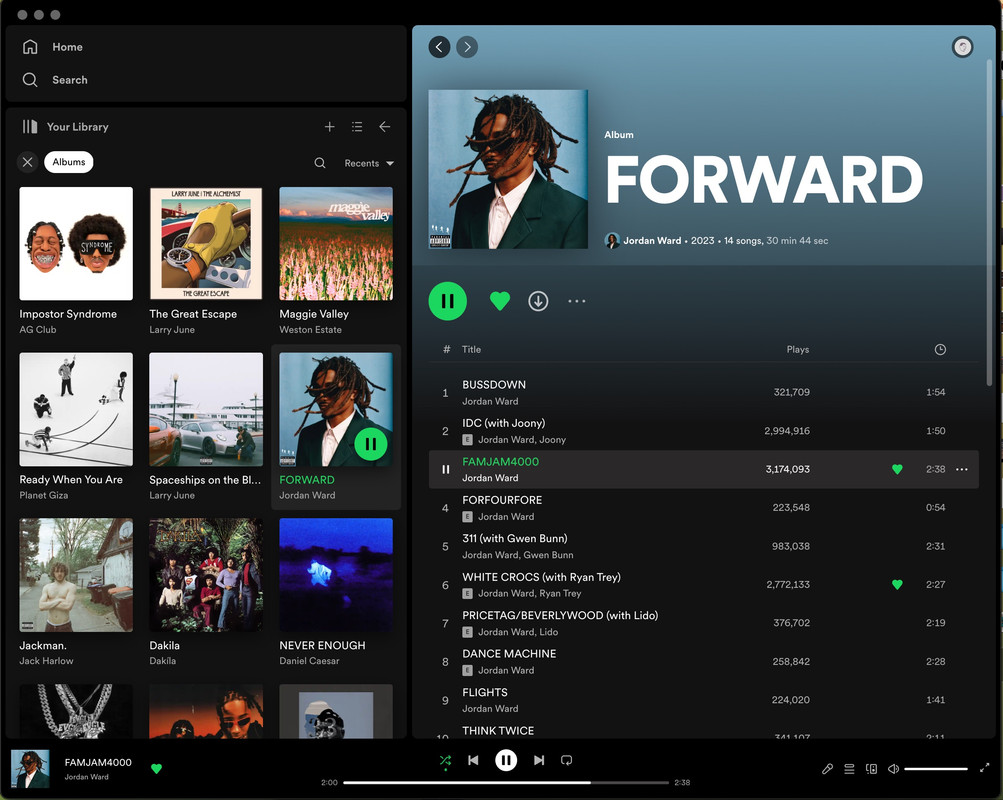Screen dimensions: 1003x800
Task: Collapse Your Library panel
Action: click(x=65, y=127)
